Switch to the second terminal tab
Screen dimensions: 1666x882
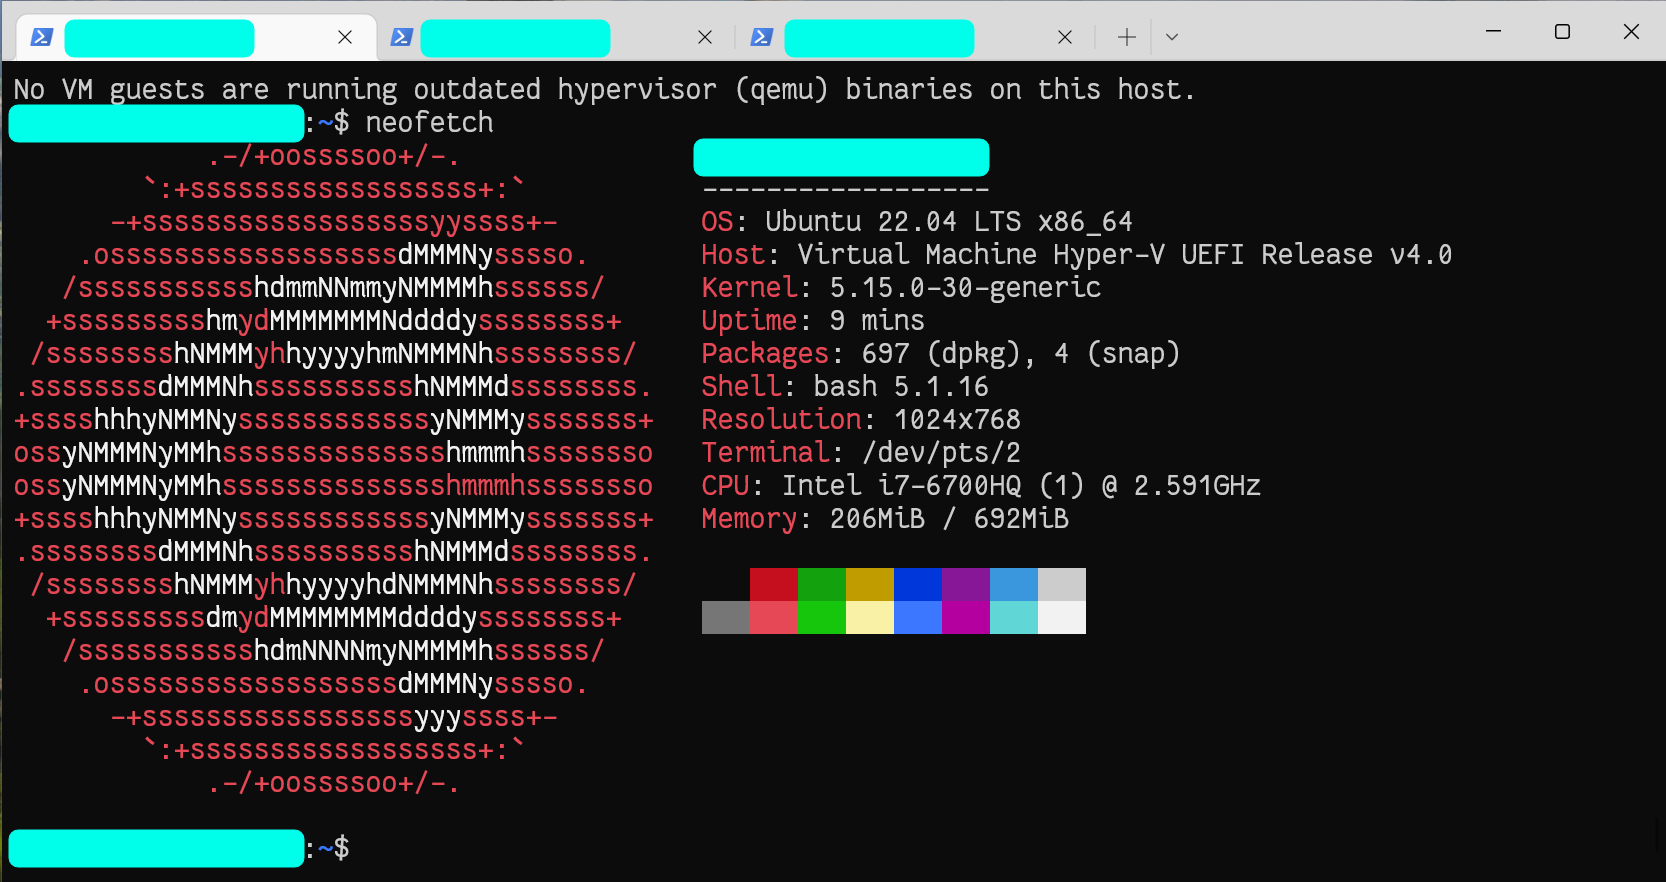[556, 38]
